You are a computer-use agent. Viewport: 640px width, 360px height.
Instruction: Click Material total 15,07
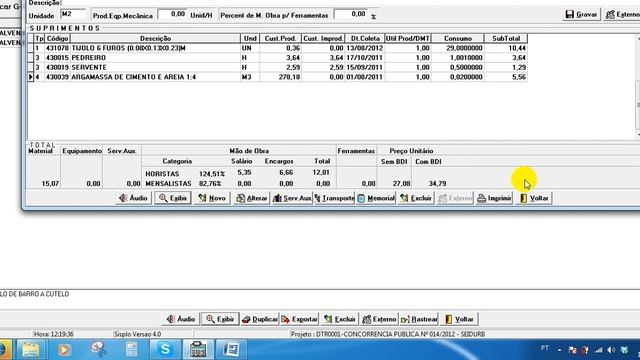[50, 184]
